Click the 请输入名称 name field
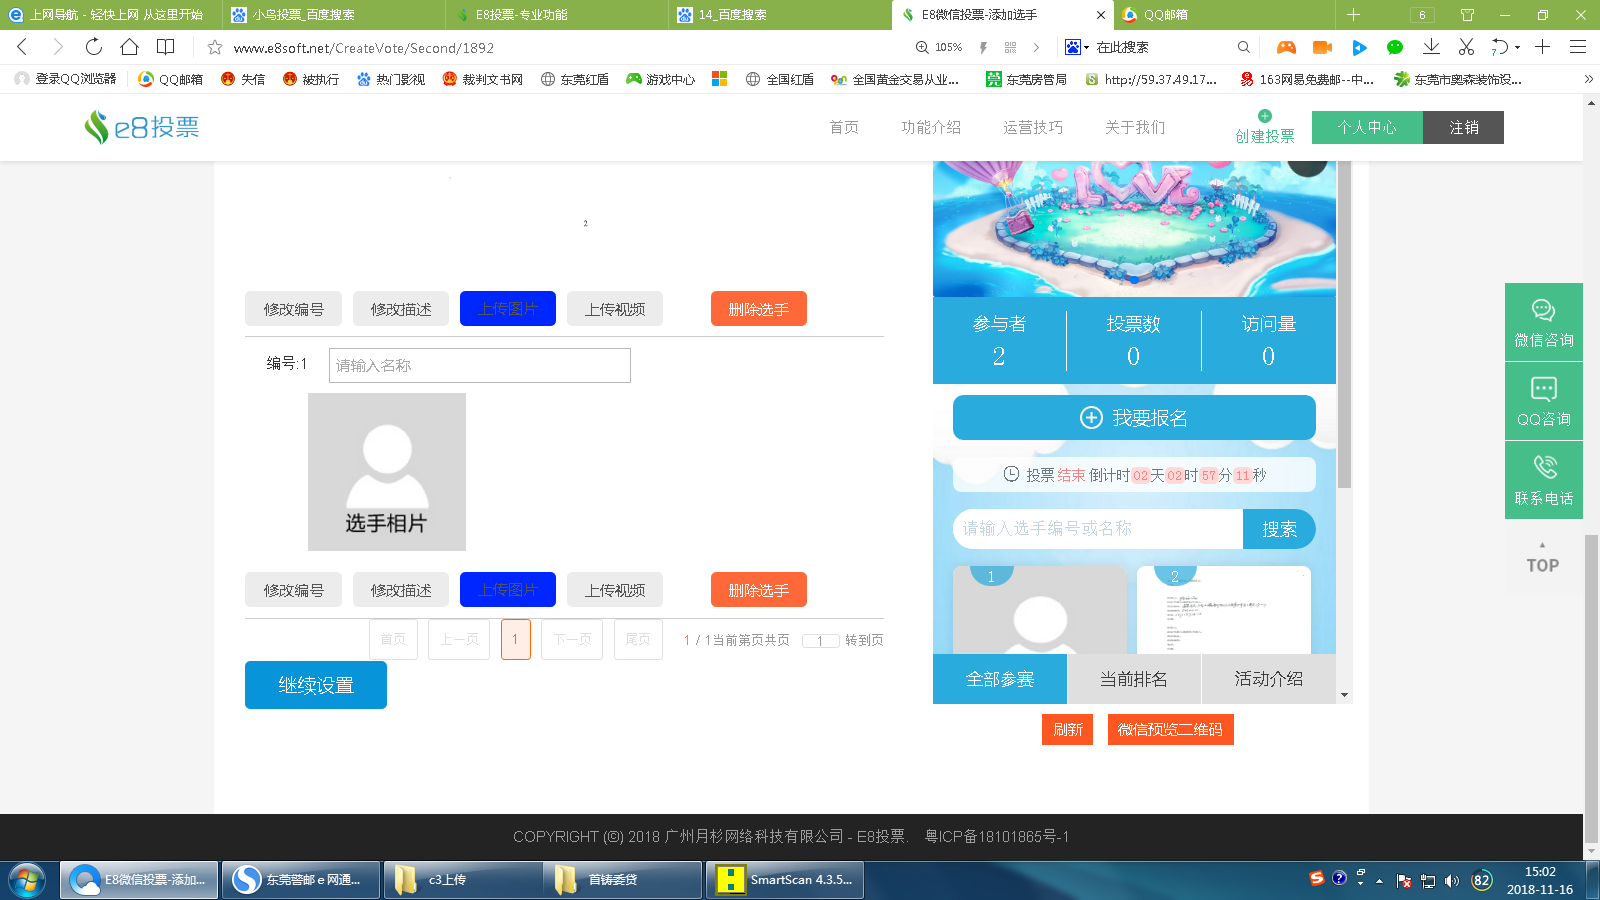 (x=479, y=365)
